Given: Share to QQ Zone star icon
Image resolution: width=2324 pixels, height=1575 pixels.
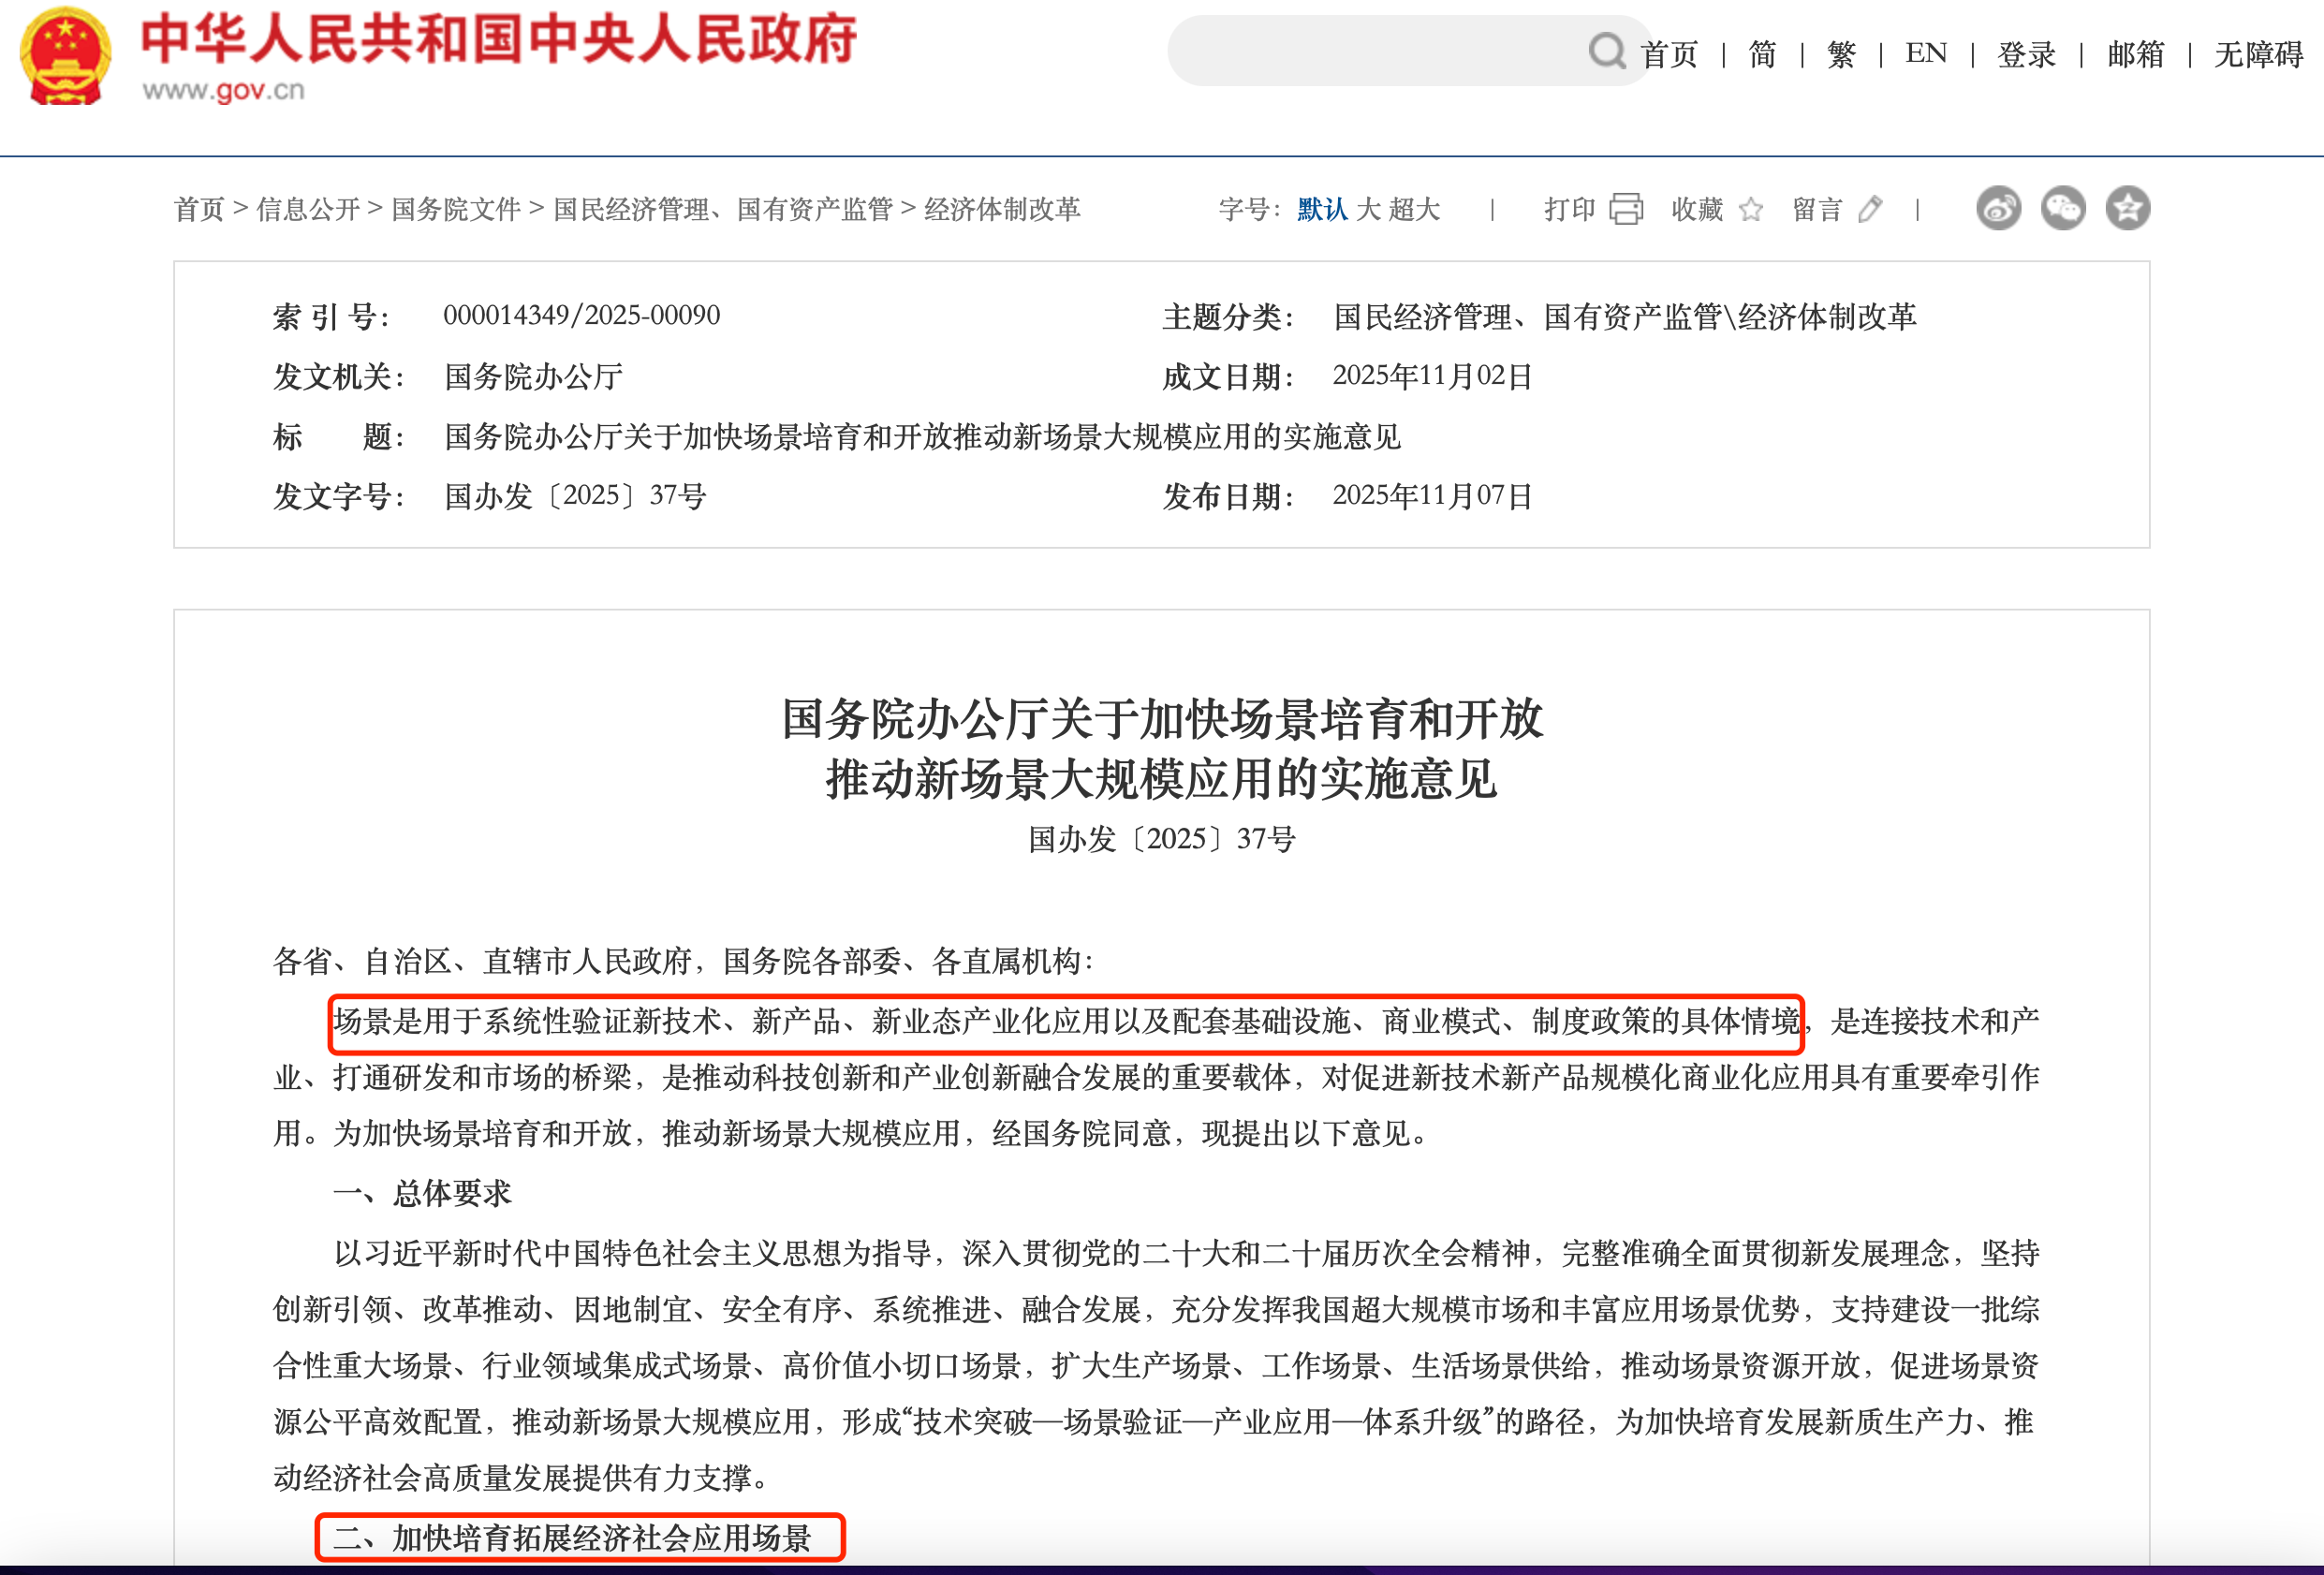Looking at the screenshot, I should (2127, 208).
